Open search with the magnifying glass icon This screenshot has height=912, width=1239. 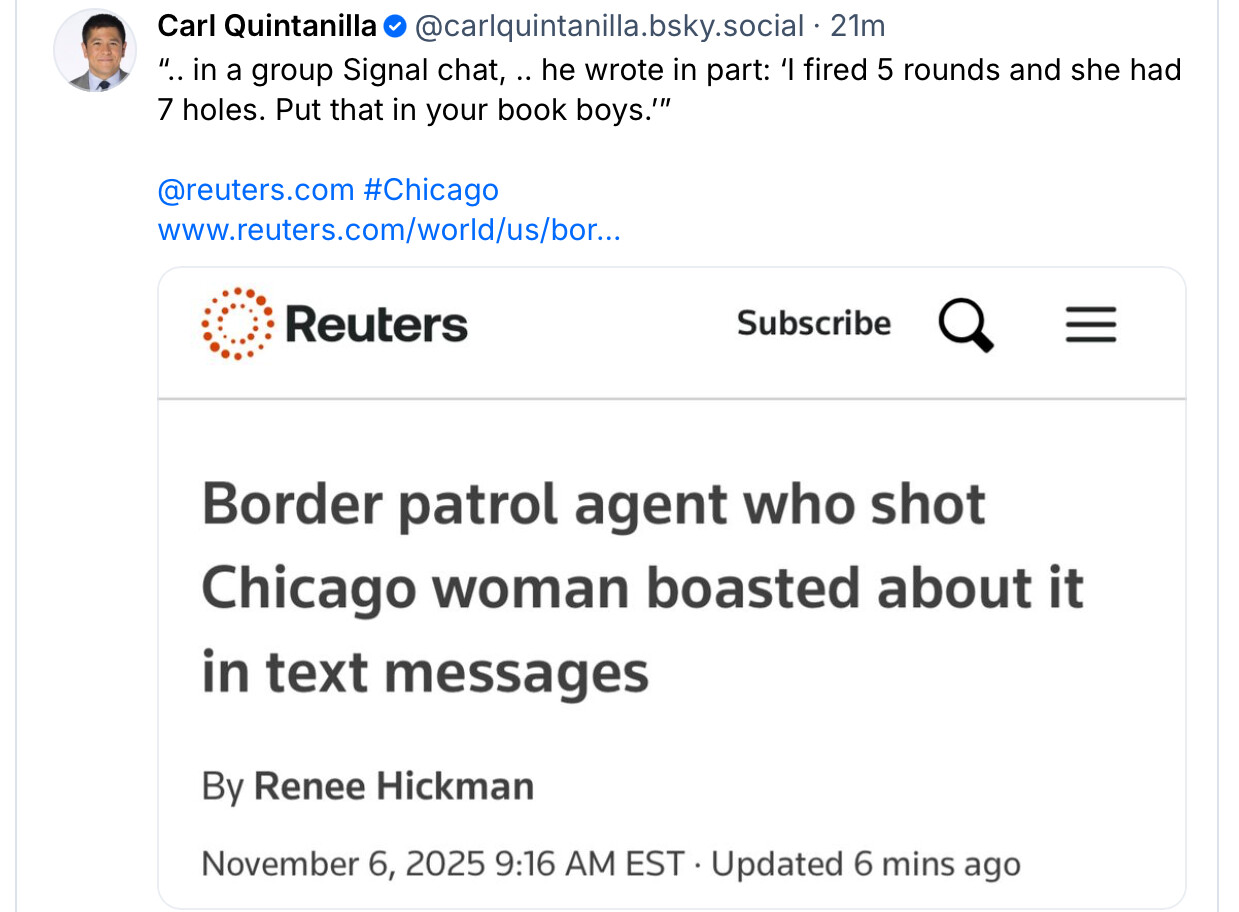tap(965, 325)
